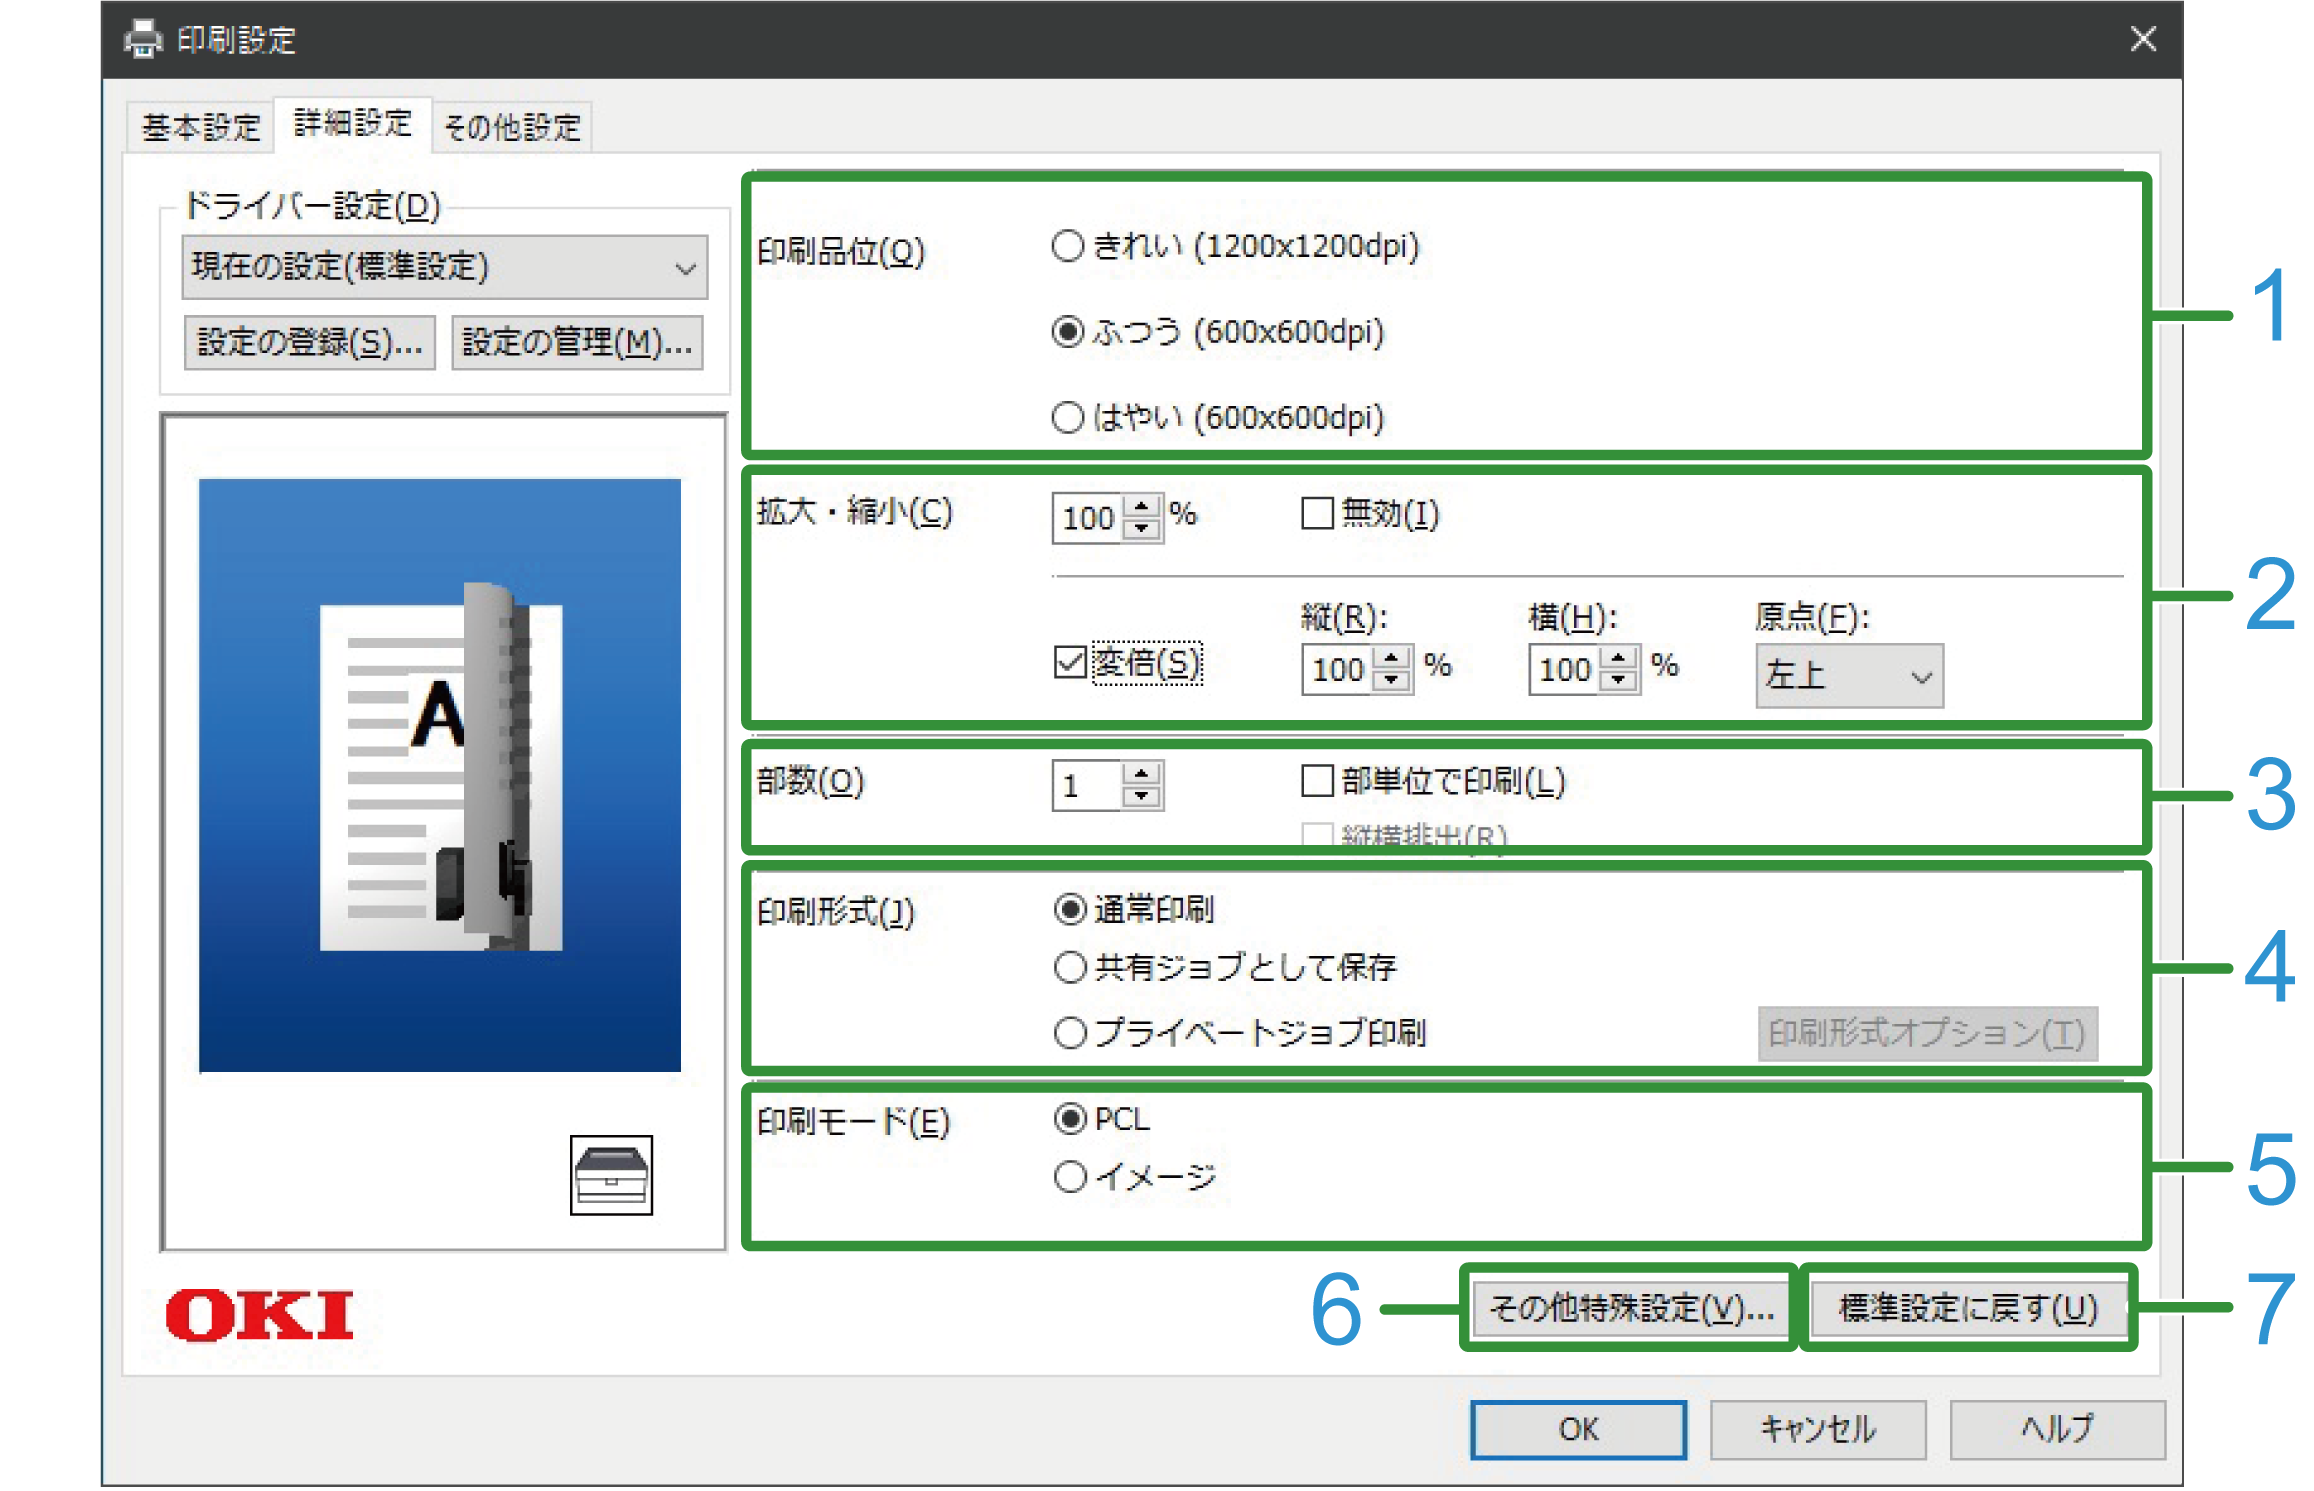Screen dimensions: 2314x1491
Task: Click the 設定の登録(S) button
Action: (309, 342)
